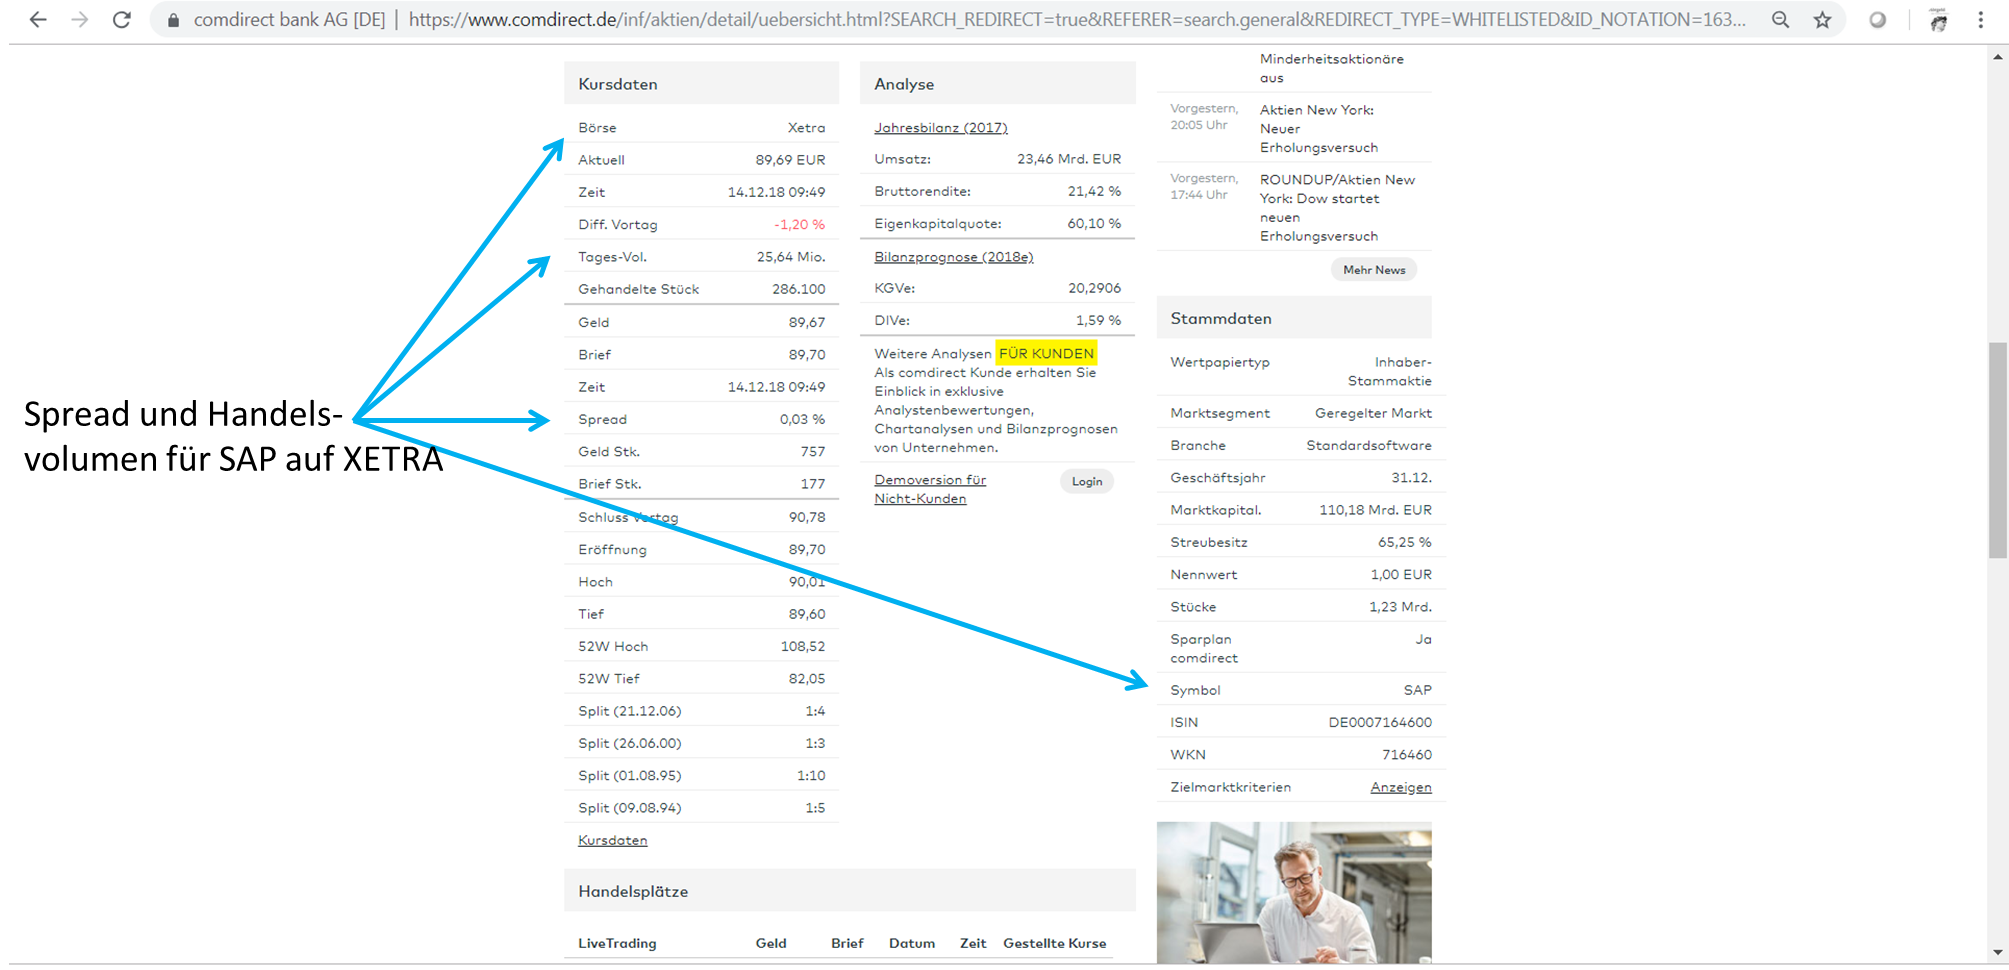The width and height of the screenshot is (2009, 970).
Task: Open the zoom magnifier in address bar
Action: coord(1780,20)
